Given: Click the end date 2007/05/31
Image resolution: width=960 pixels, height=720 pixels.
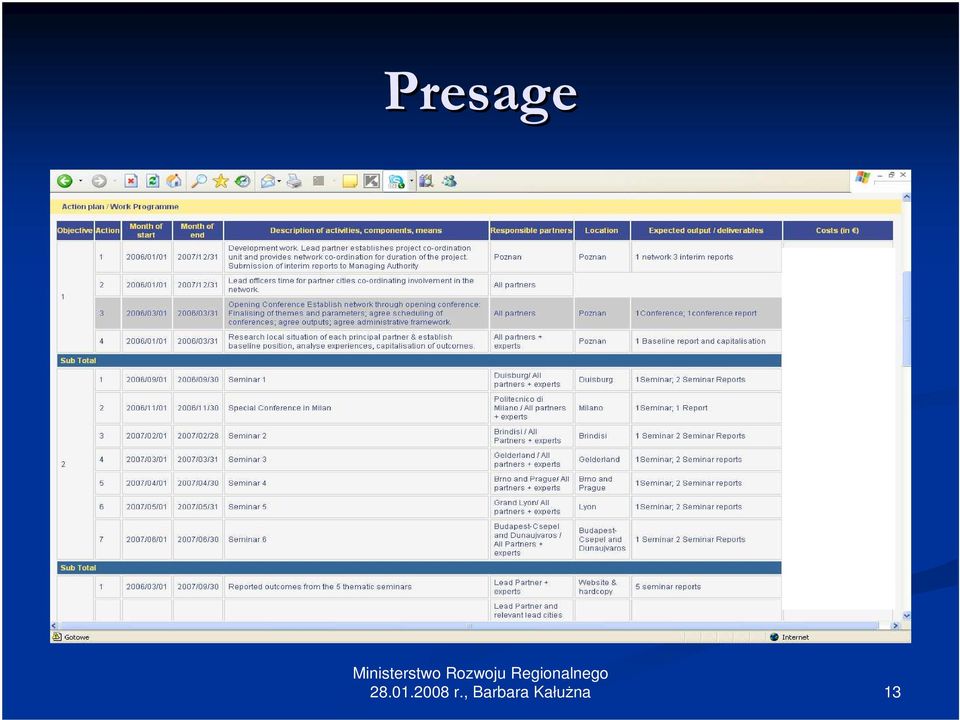Looking at the screenshot, I should (197, 507).
